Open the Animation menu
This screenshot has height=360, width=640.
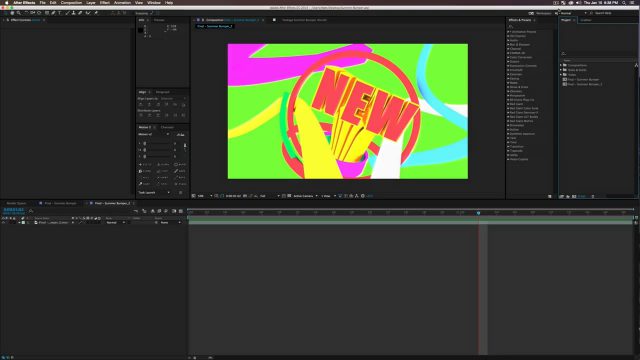tap(122, 2)
